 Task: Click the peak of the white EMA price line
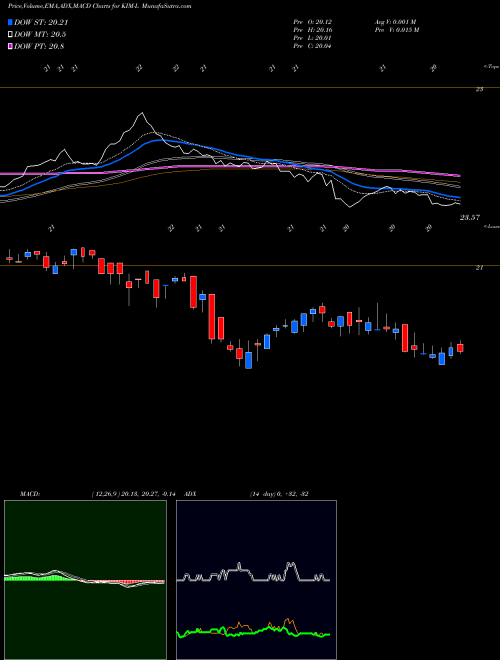pos(142,113)
